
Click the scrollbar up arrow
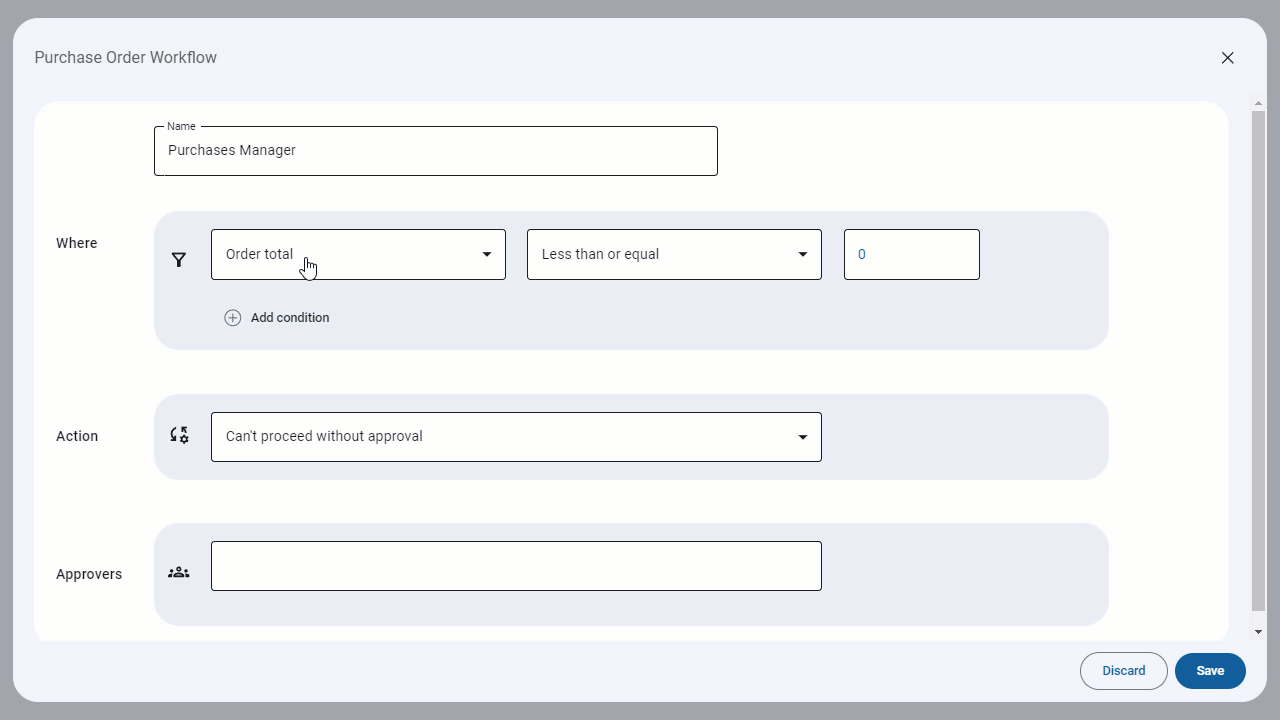(x=1258, y=102)
